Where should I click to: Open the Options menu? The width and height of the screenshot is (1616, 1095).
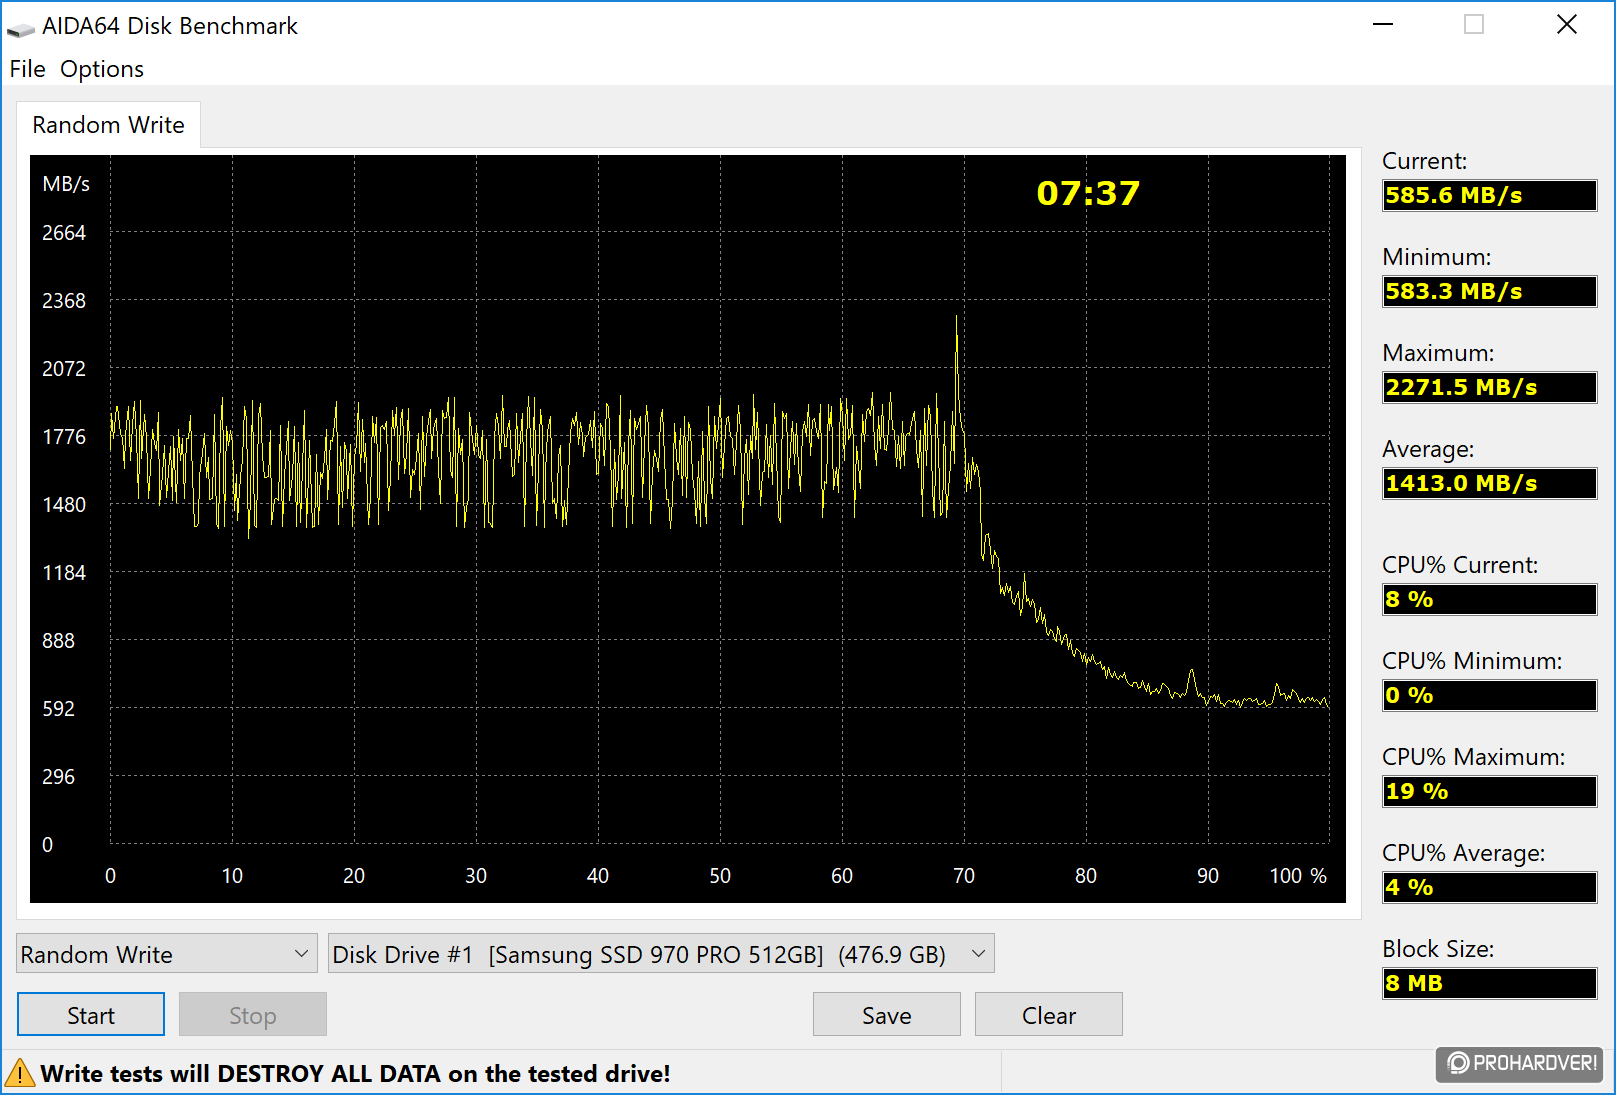[102, 69]
